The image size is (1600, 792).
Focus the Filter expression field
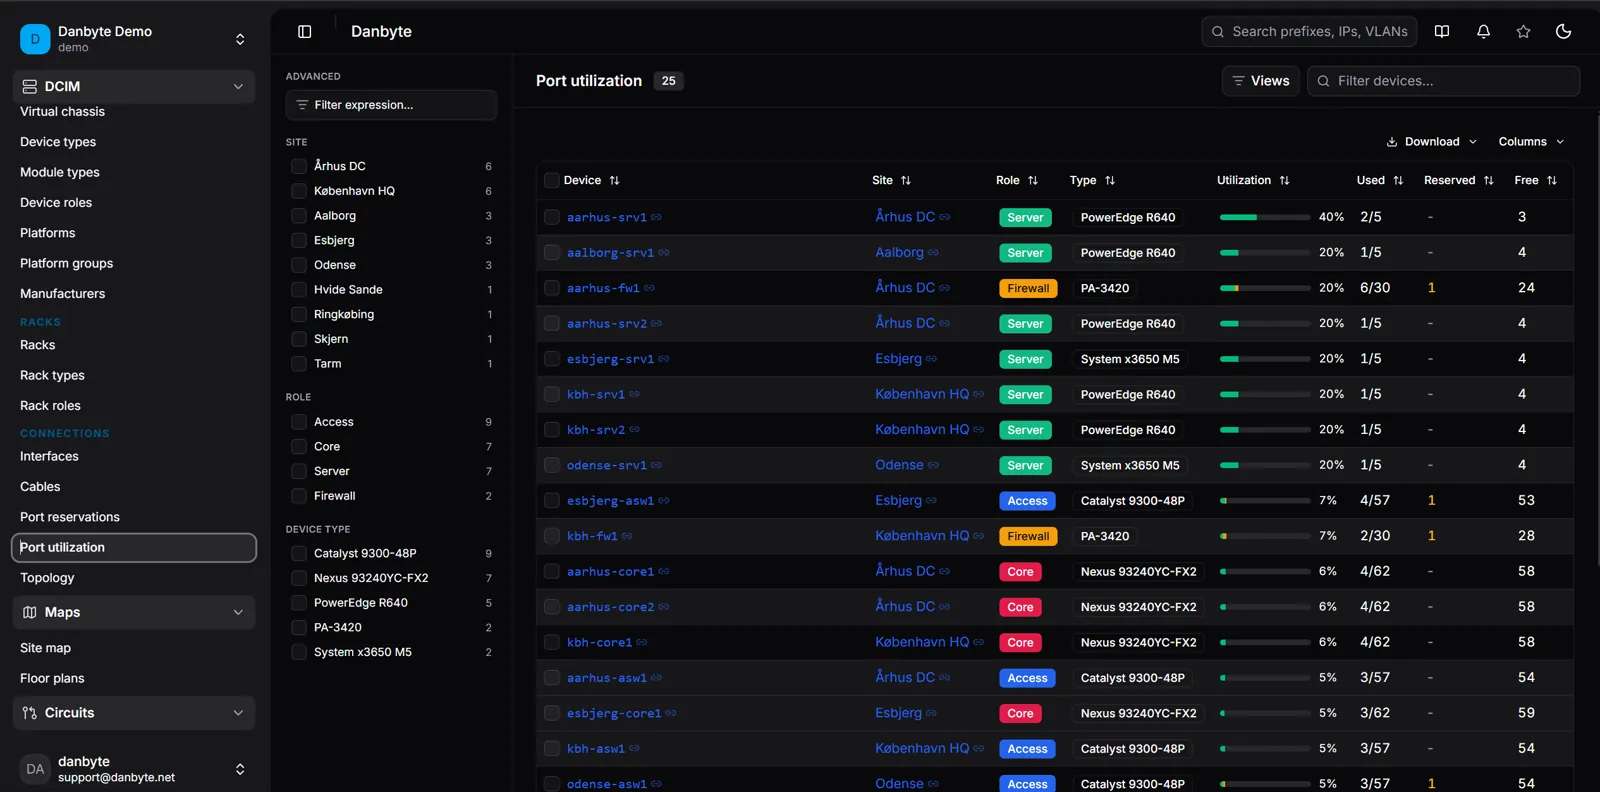tap(391, 105)
